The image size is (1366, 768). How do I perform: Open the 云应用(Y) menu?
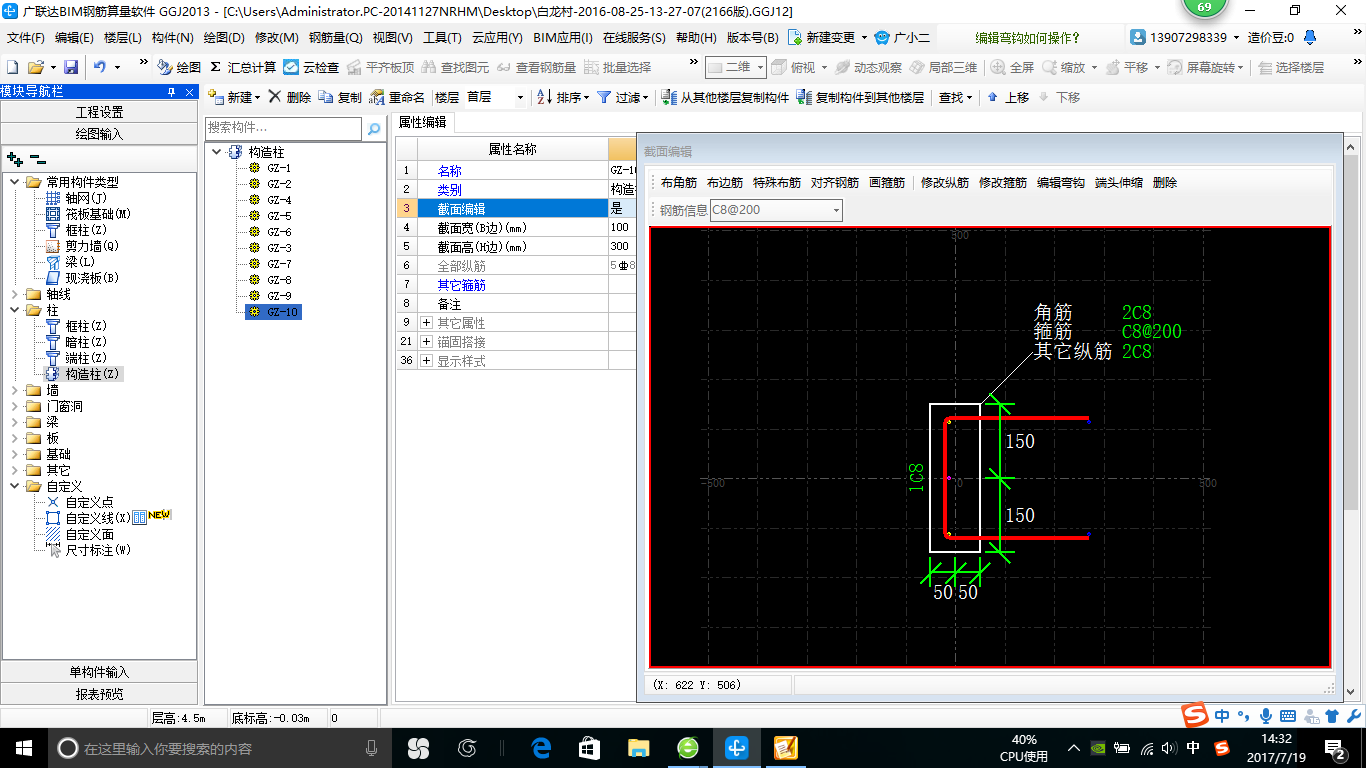click(x=497, y=38)
